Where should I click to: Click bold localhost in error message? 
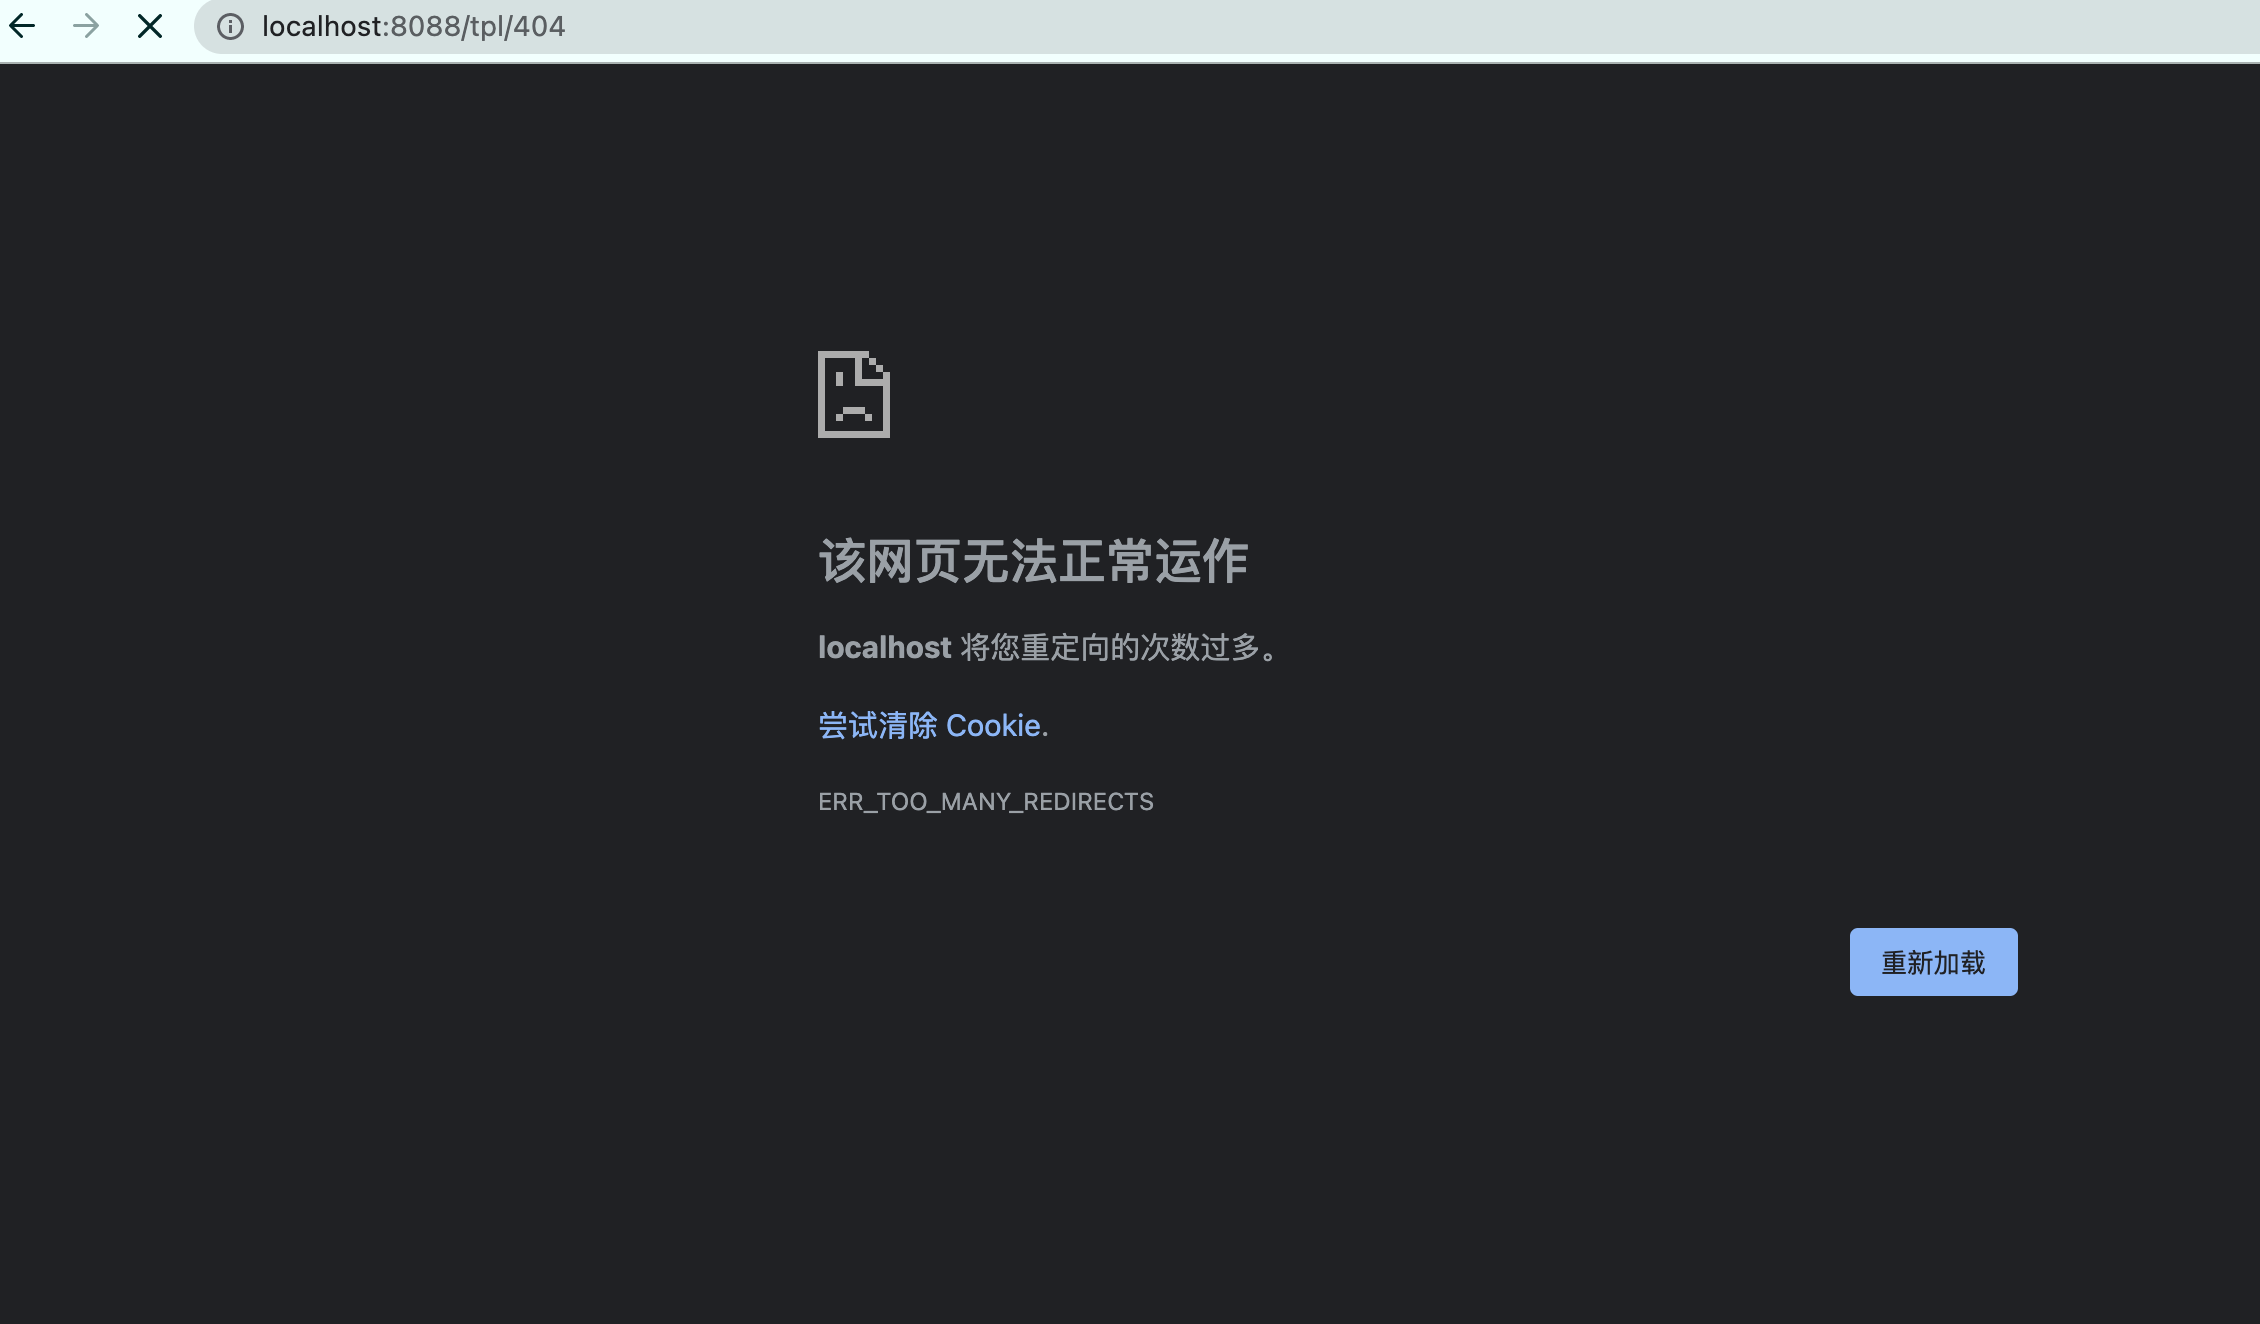coord(884,648)
